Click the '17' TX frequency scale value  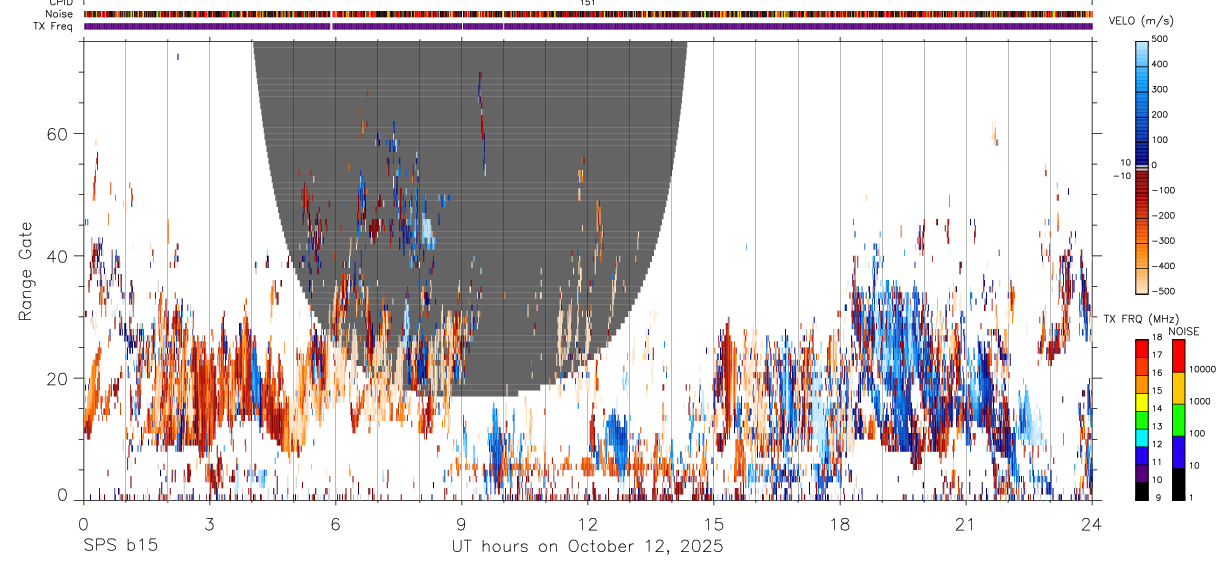(1158, 355)
